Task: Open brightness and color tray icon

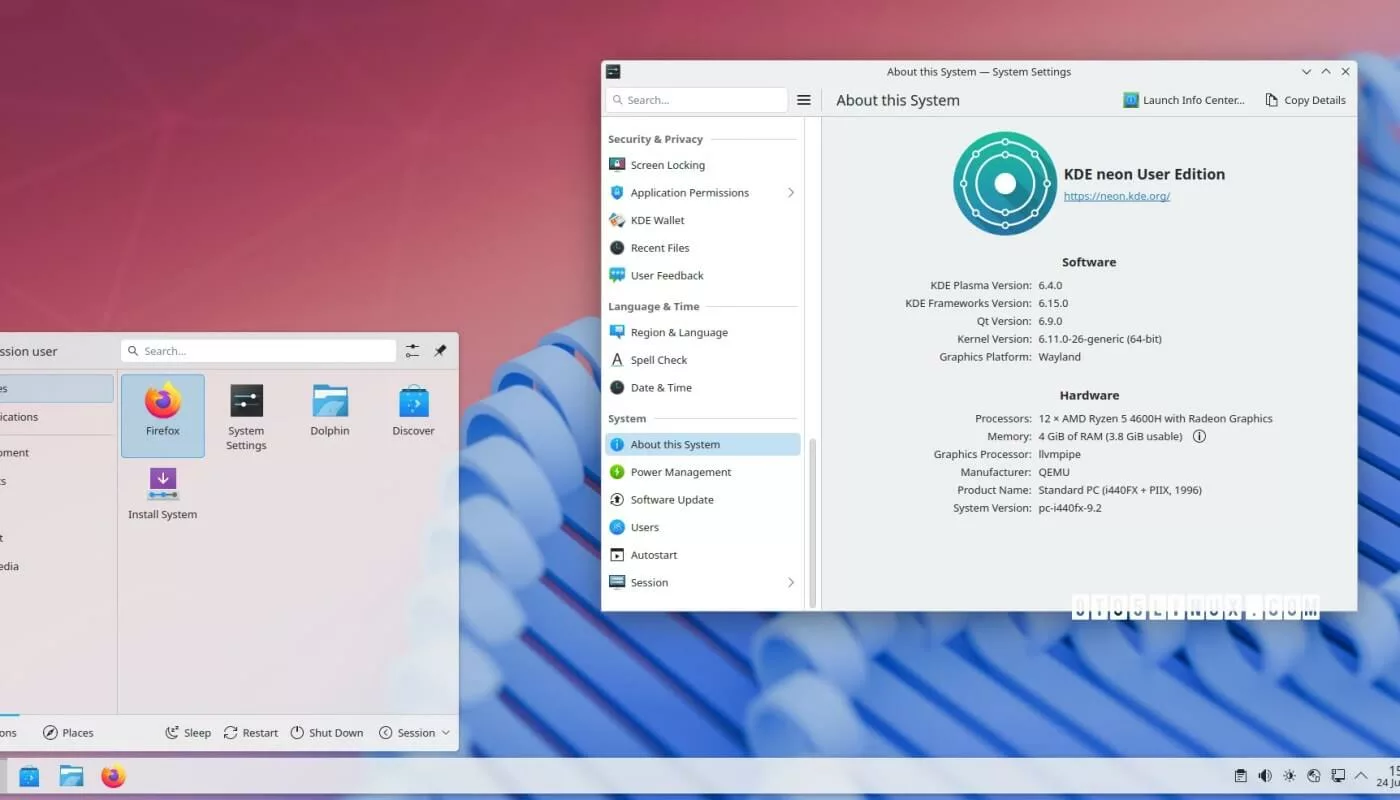Action: (1289, 776)
